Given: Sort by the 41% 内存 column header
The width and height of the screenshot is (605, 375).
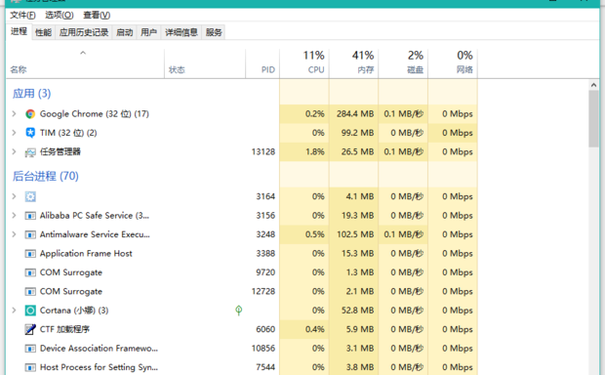Looking at the screenshot, I should tap(354, 64).
